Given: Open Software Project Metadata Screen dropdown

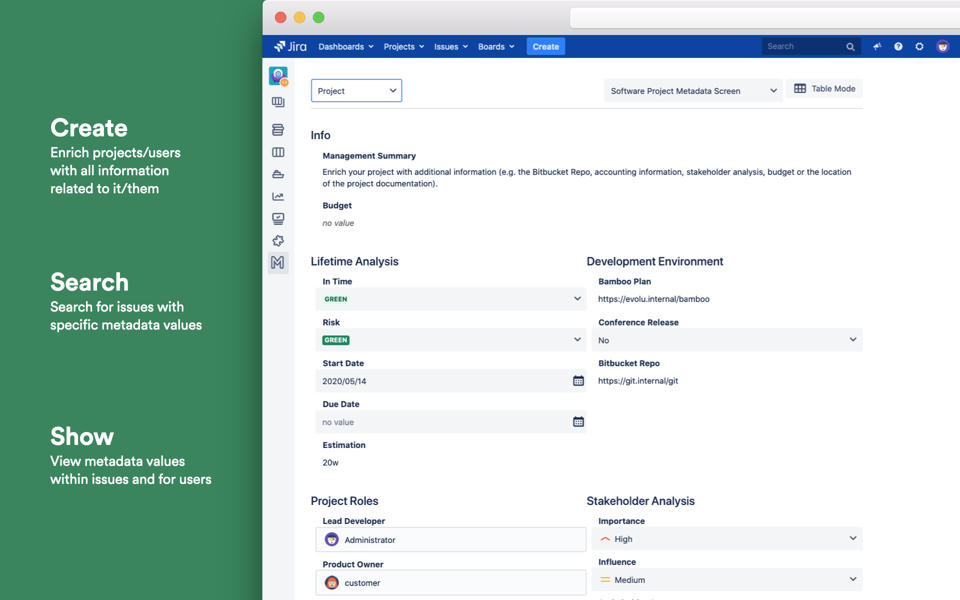Looking at the screenshot, I should pos(693,91).
